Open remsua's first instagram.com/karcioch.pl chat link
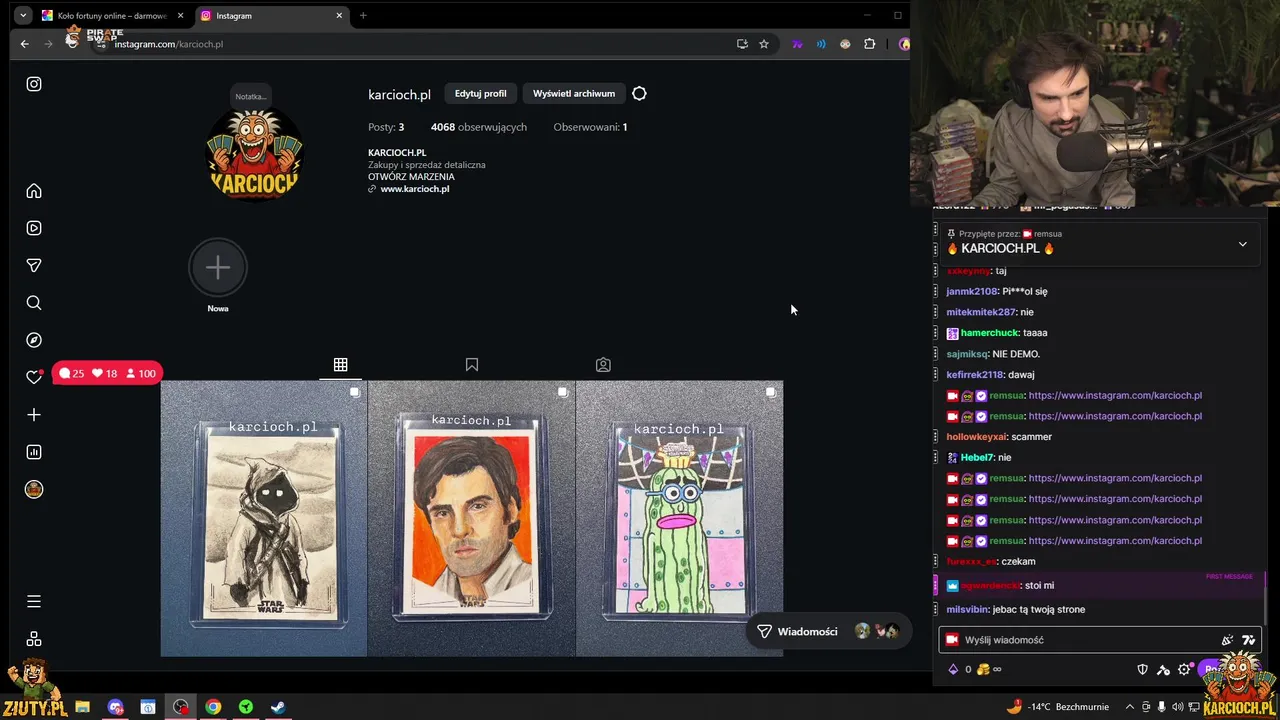 click(x=1115, y=395)
